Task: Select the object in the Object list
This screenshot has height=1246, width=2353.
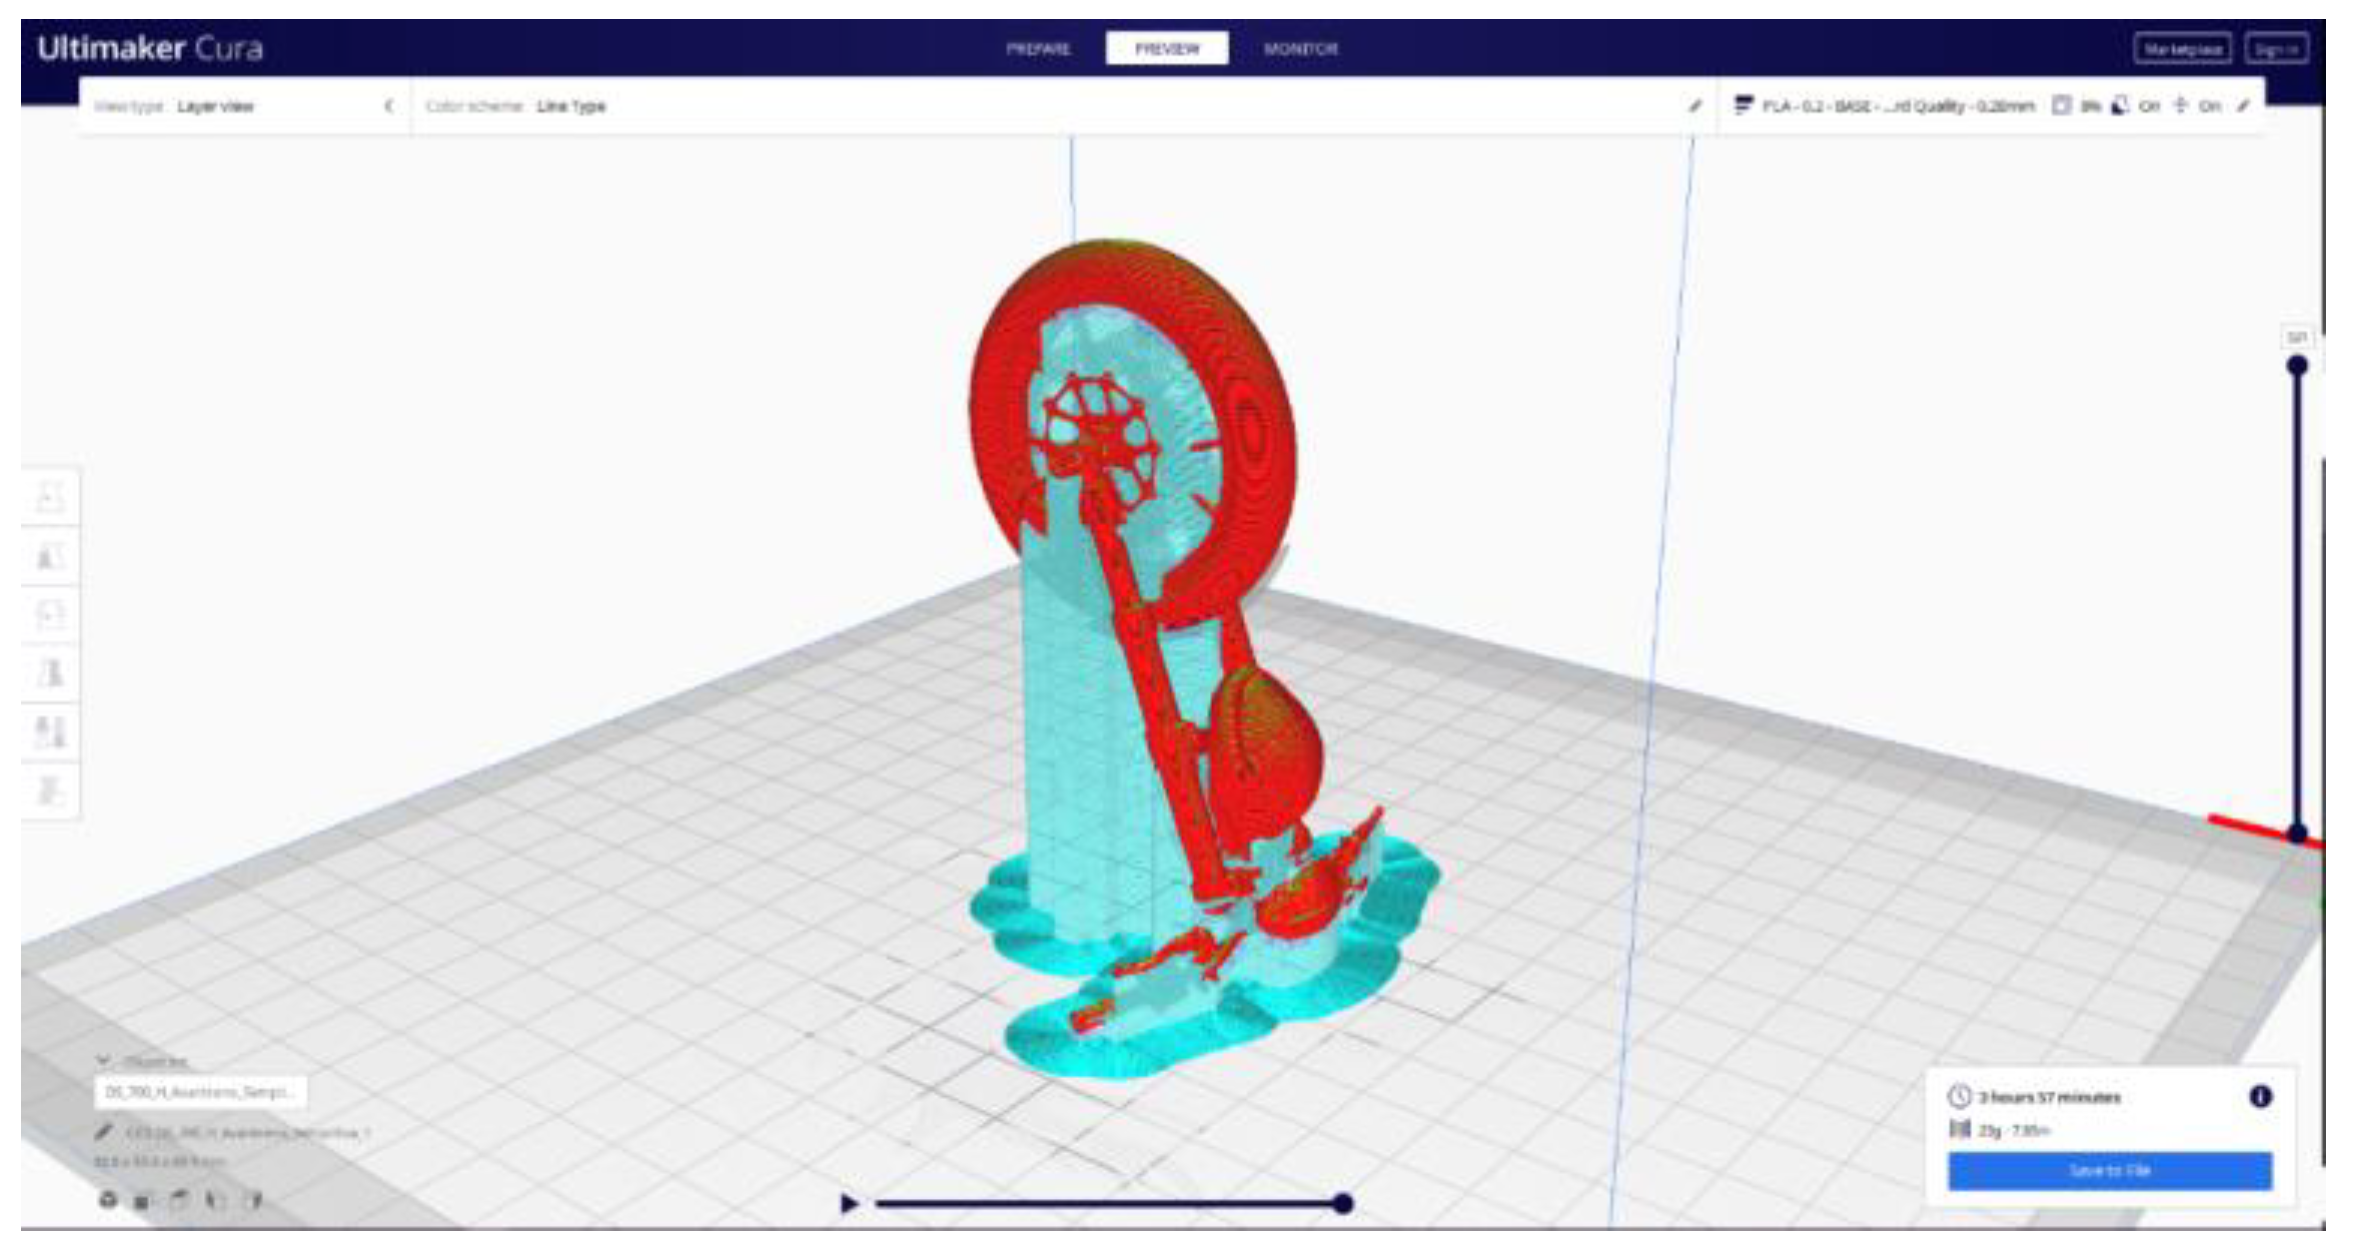Action: (x=201, y=1092)
